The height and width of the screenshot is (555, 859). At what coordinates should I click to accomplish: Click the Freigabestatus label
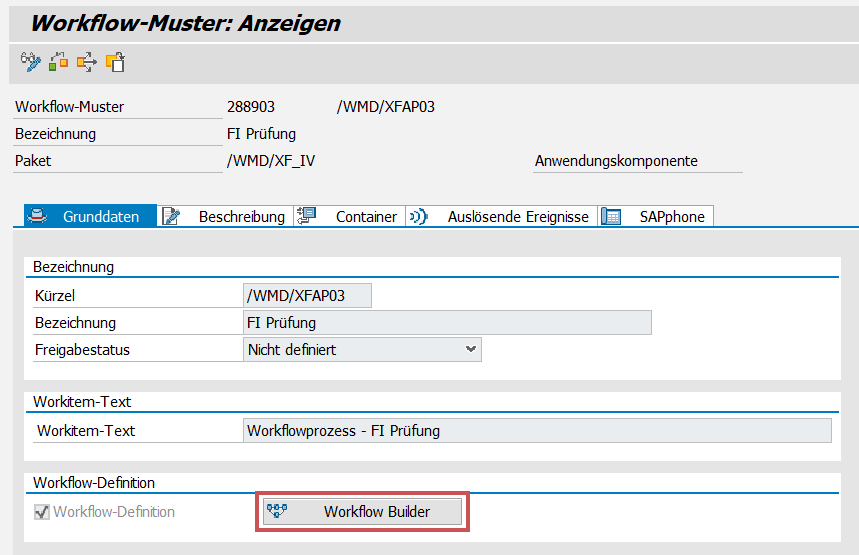[82, 350]
